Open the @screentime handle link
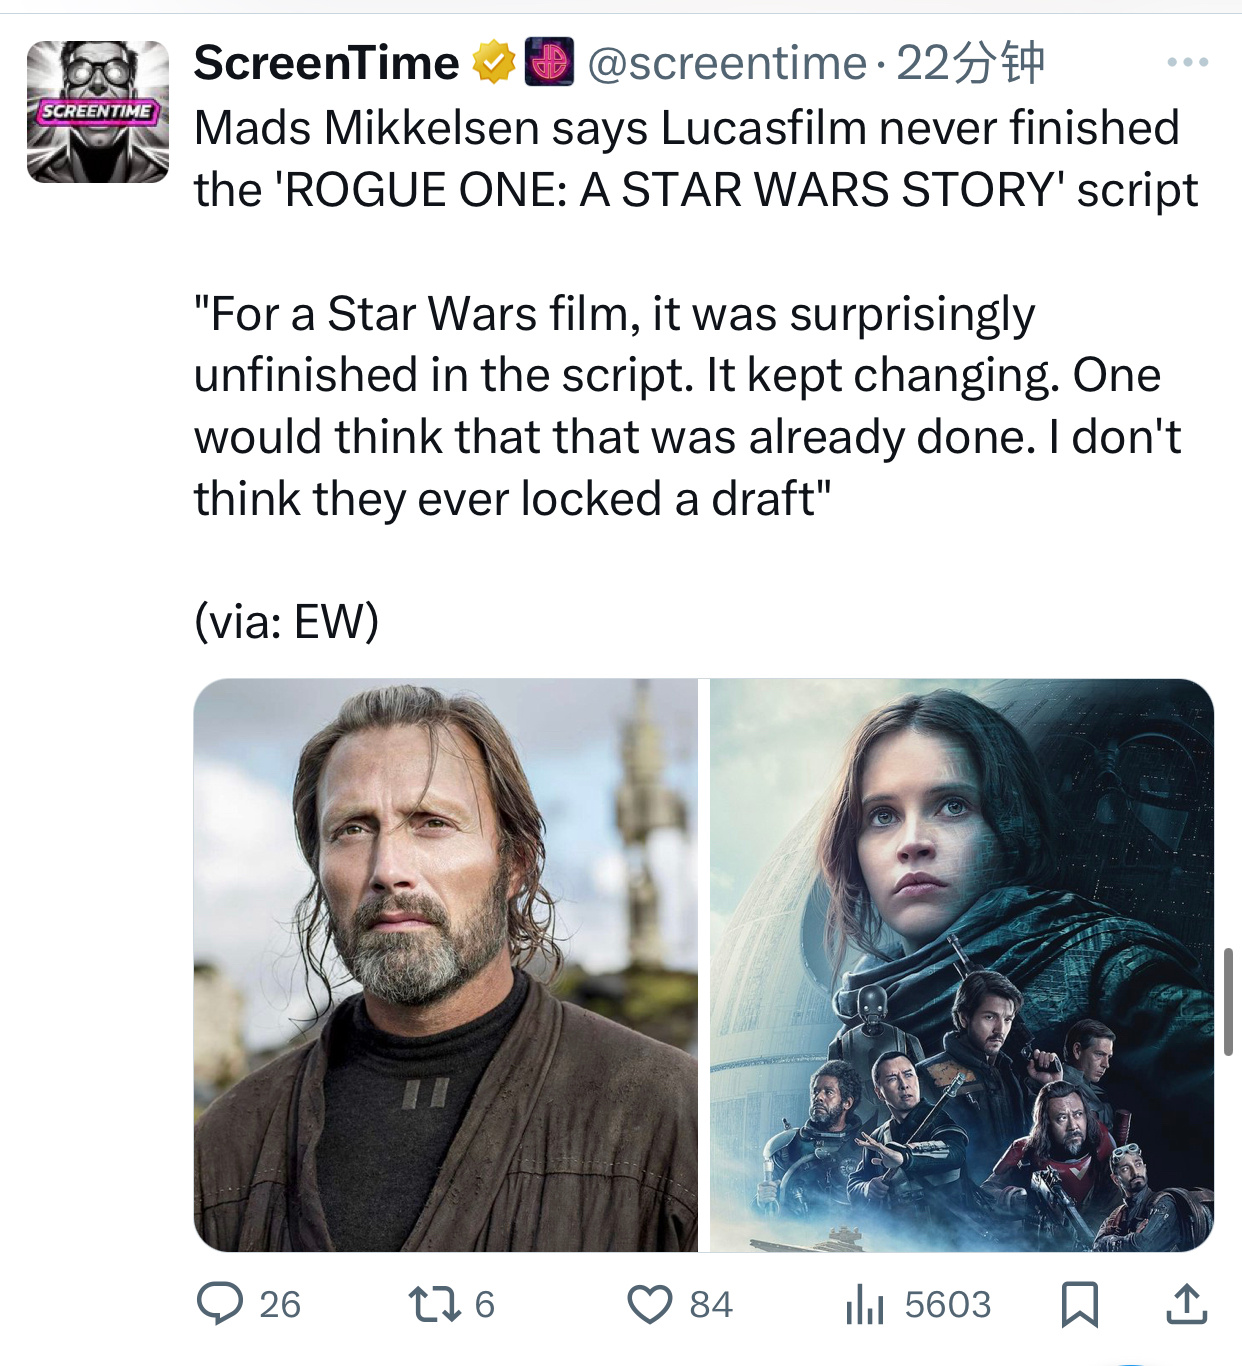This screenshot has height=1366, width=1242. pos(727,64)
